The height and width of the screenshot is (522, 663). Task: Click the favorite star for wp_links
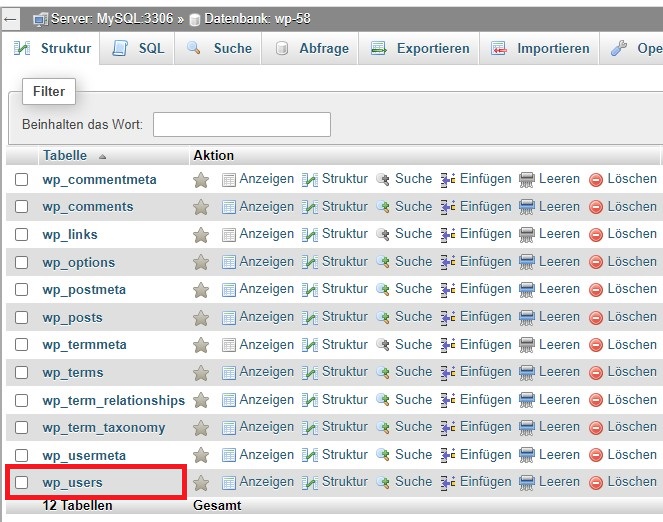(201, 235)
